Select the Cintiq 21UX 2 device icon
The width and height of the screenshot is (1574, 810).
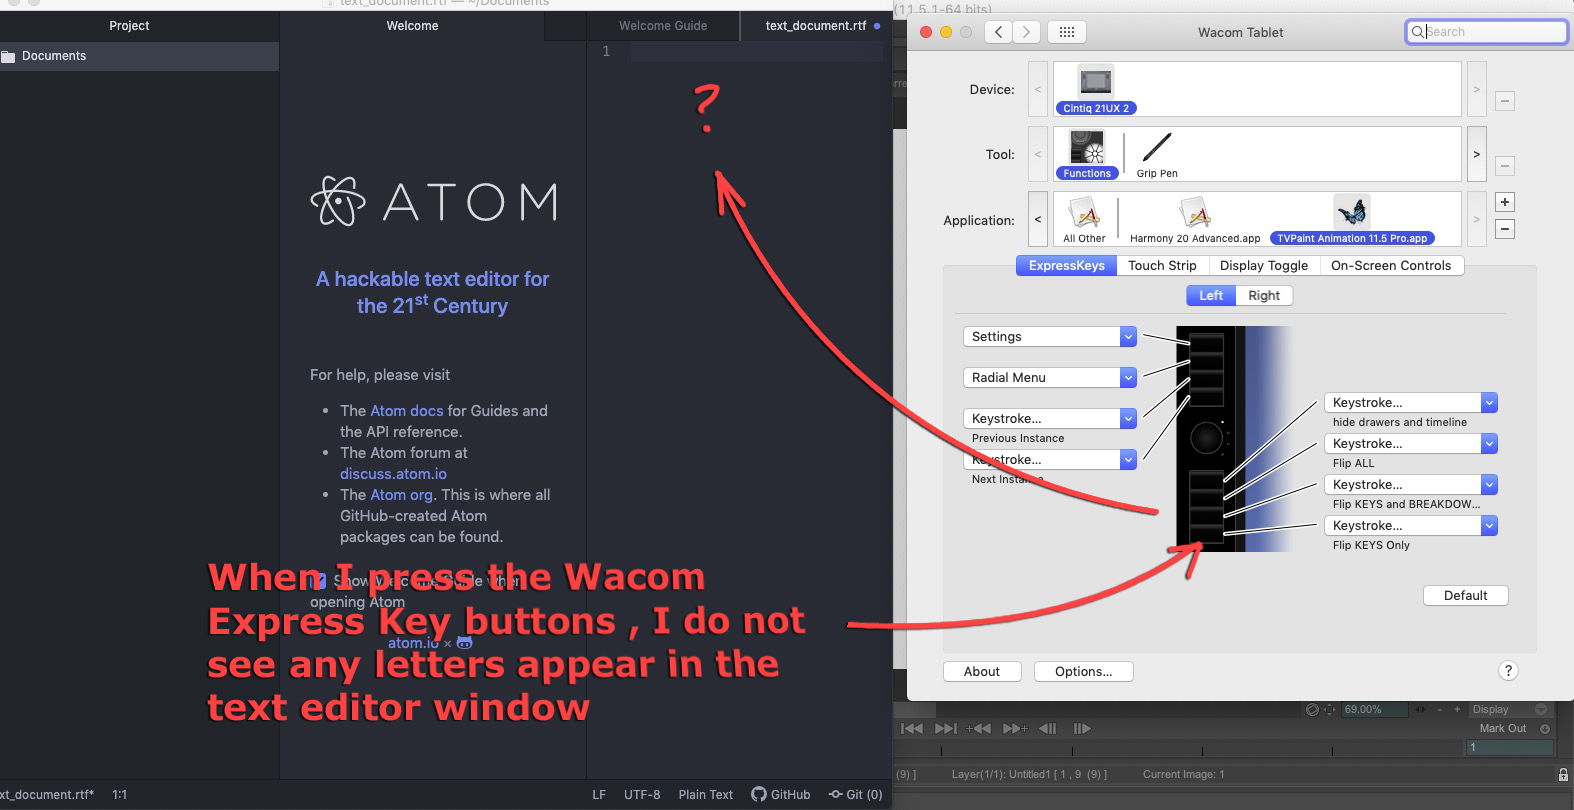point(1096,89)
